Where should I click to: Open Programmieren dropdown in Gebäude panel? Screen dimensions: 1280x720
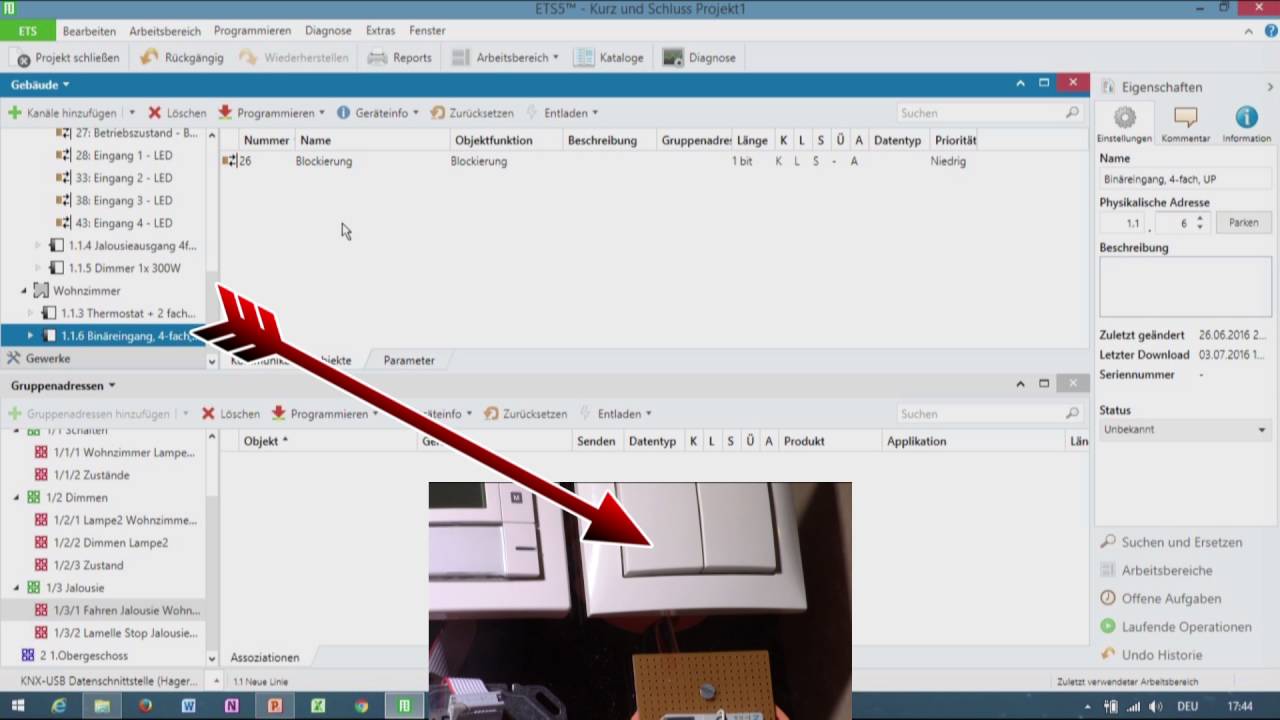[x=272, y=113]
